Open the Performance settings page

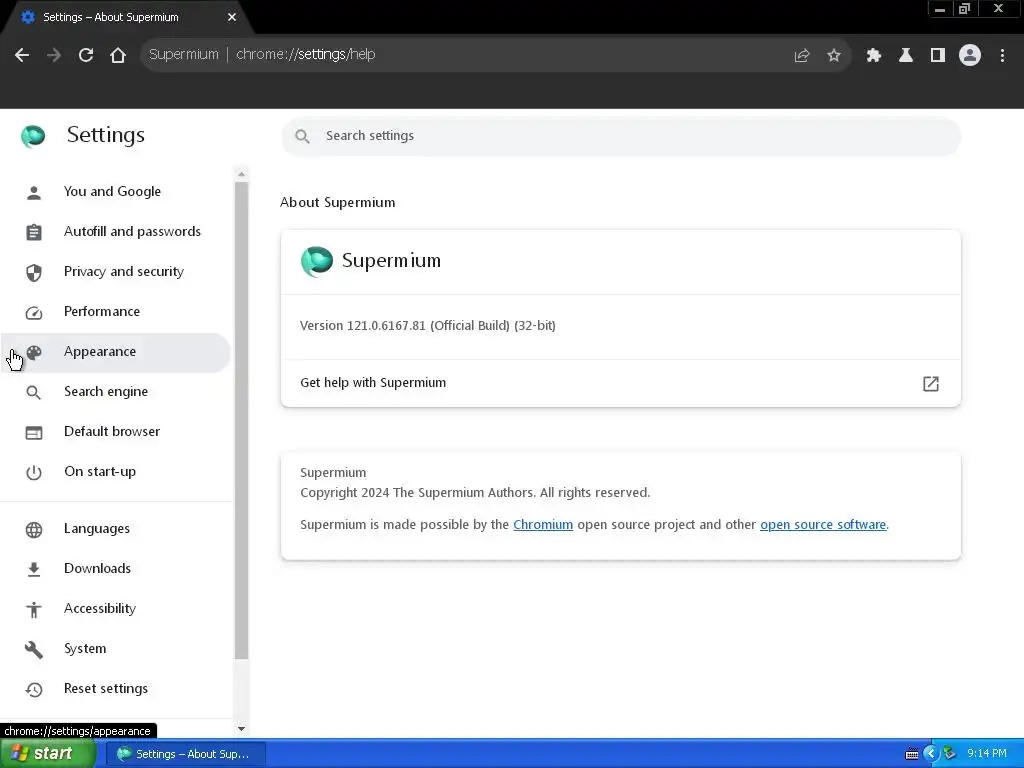(115, 312)
